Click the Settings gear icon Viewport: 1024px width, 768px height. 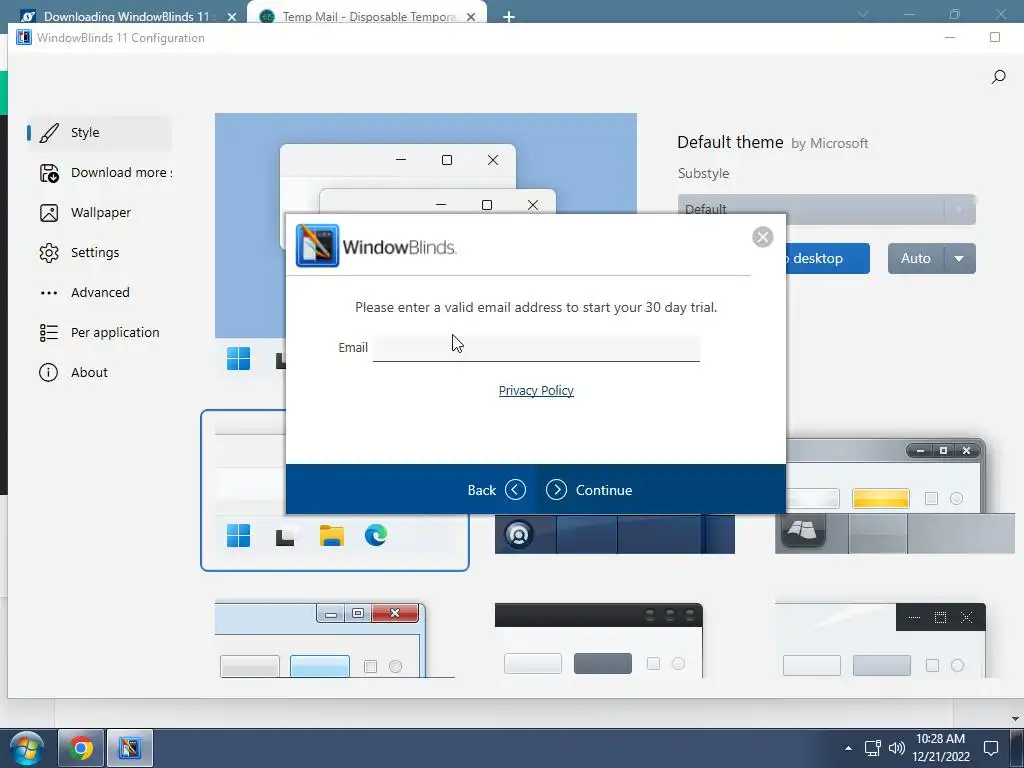pyautogui.click(x=49, y=253)
